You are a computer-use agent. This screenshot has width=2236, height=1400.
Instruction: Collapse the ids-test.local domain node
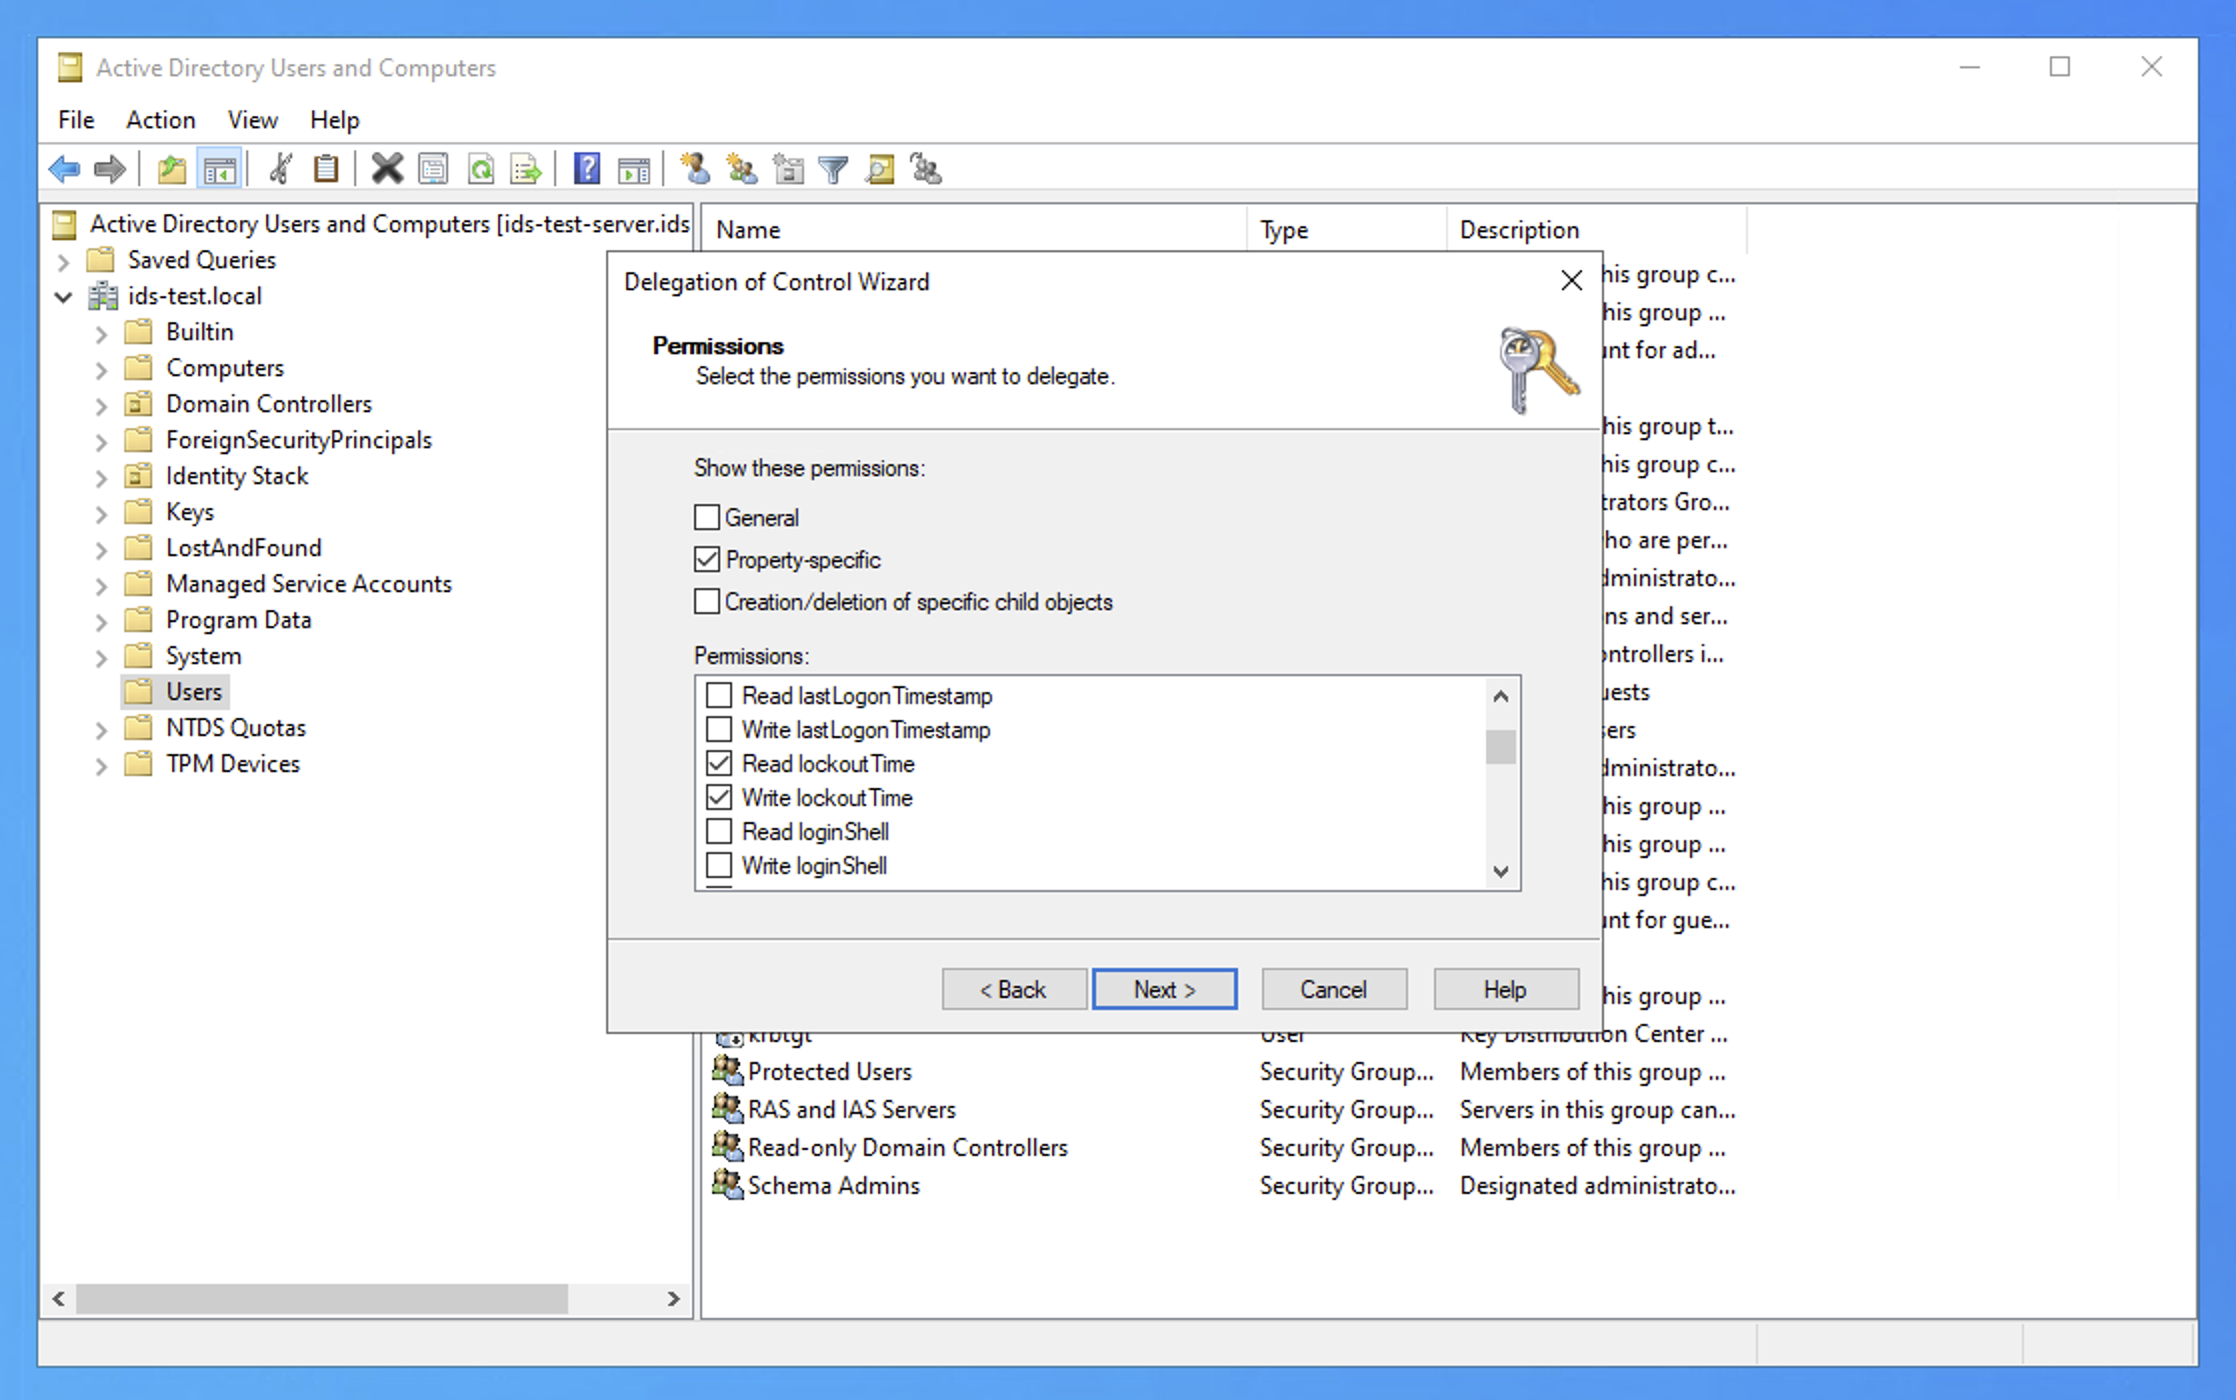64,297
